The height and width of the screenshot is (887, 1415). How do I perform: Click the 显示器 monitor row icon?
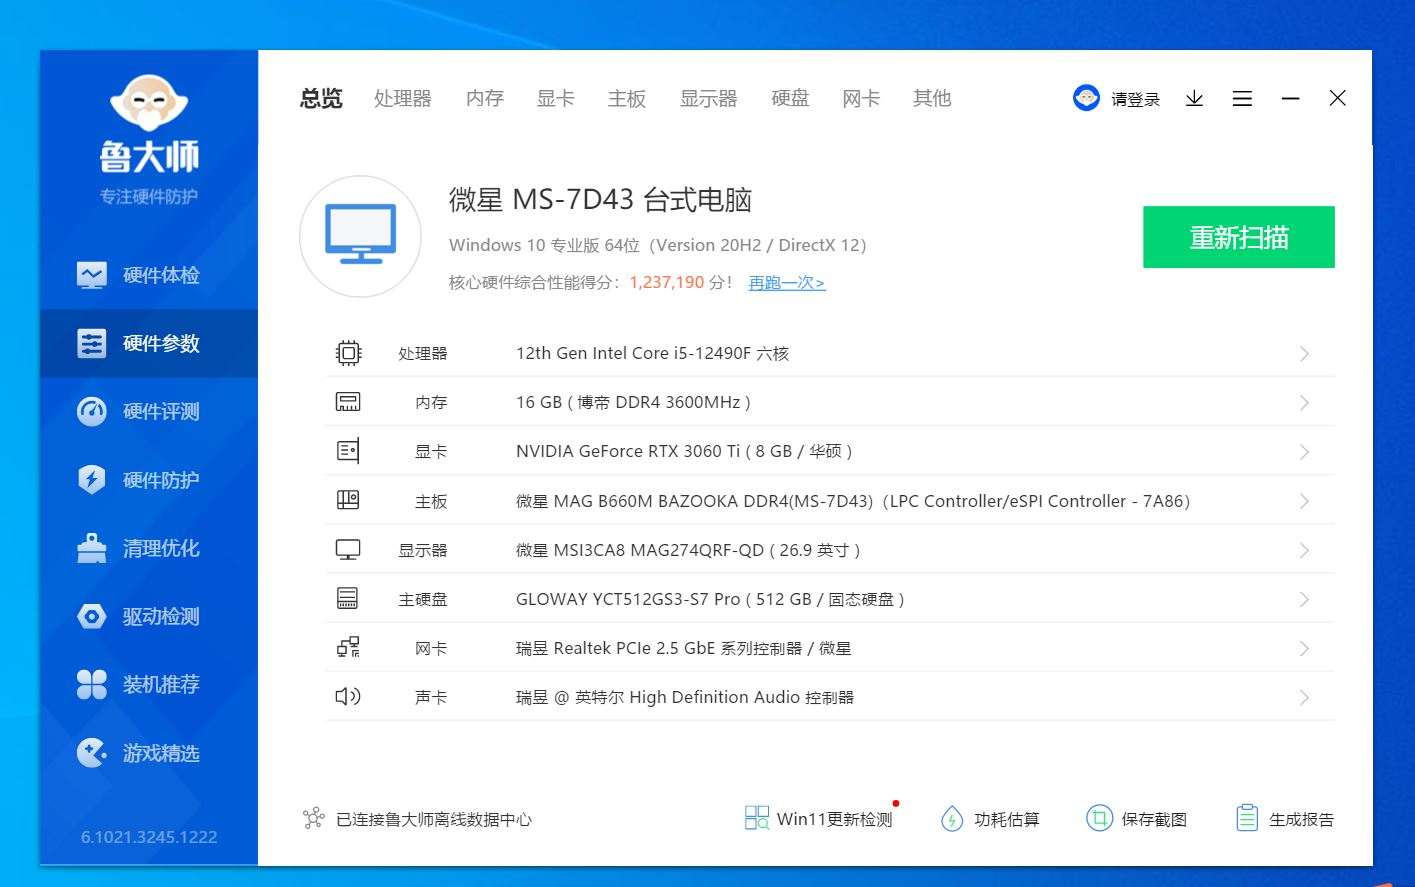tap(348, 549)
